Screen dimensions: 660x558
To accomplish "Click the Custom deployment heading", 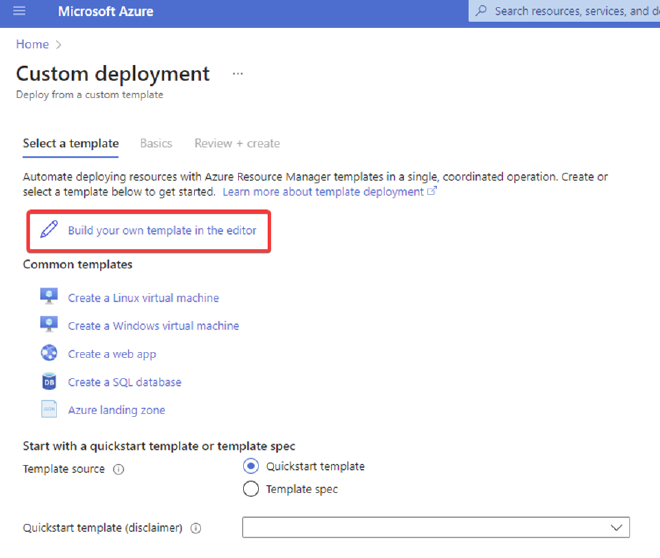I will [113, 74].
